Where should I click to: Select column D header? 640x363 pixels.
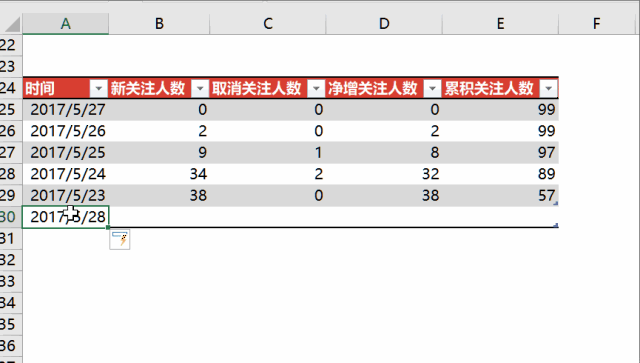(384, 24)
